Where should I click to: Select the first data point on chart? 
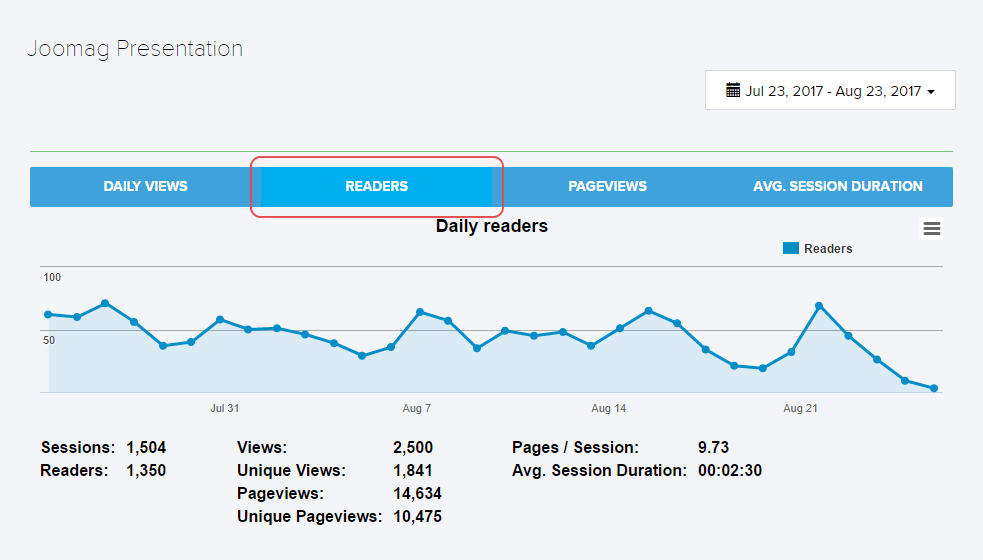[48, 314]
